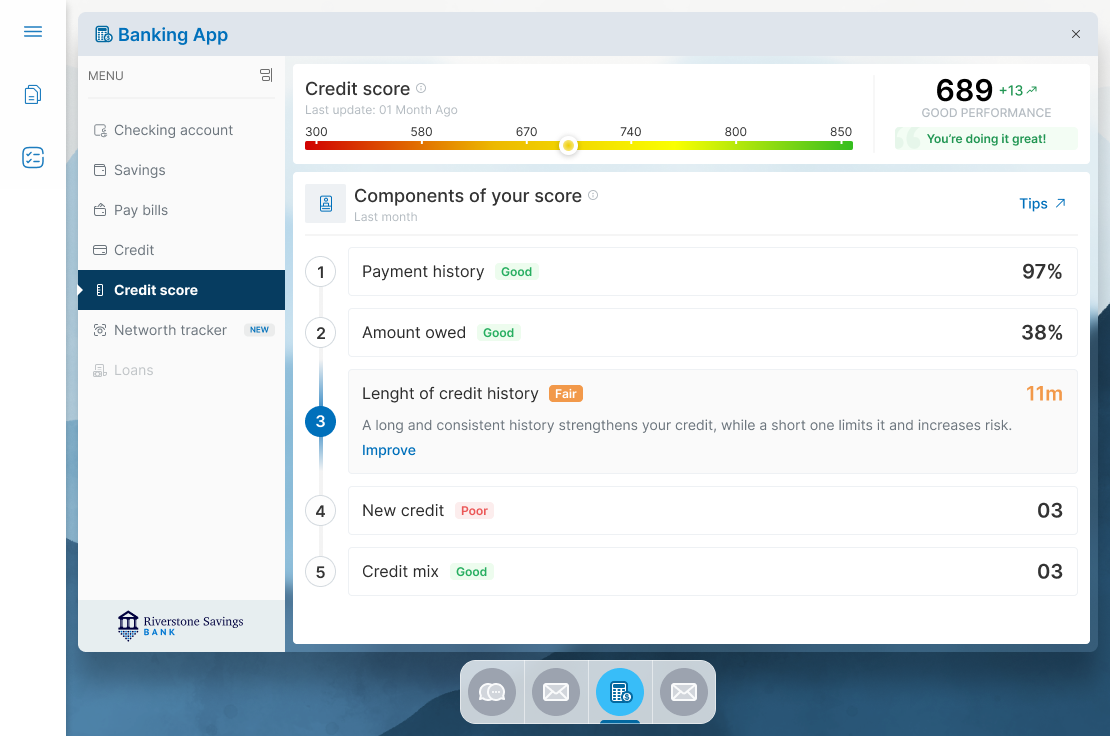
Task: Expand the Credit mix component details
Action: coord(712,571)
